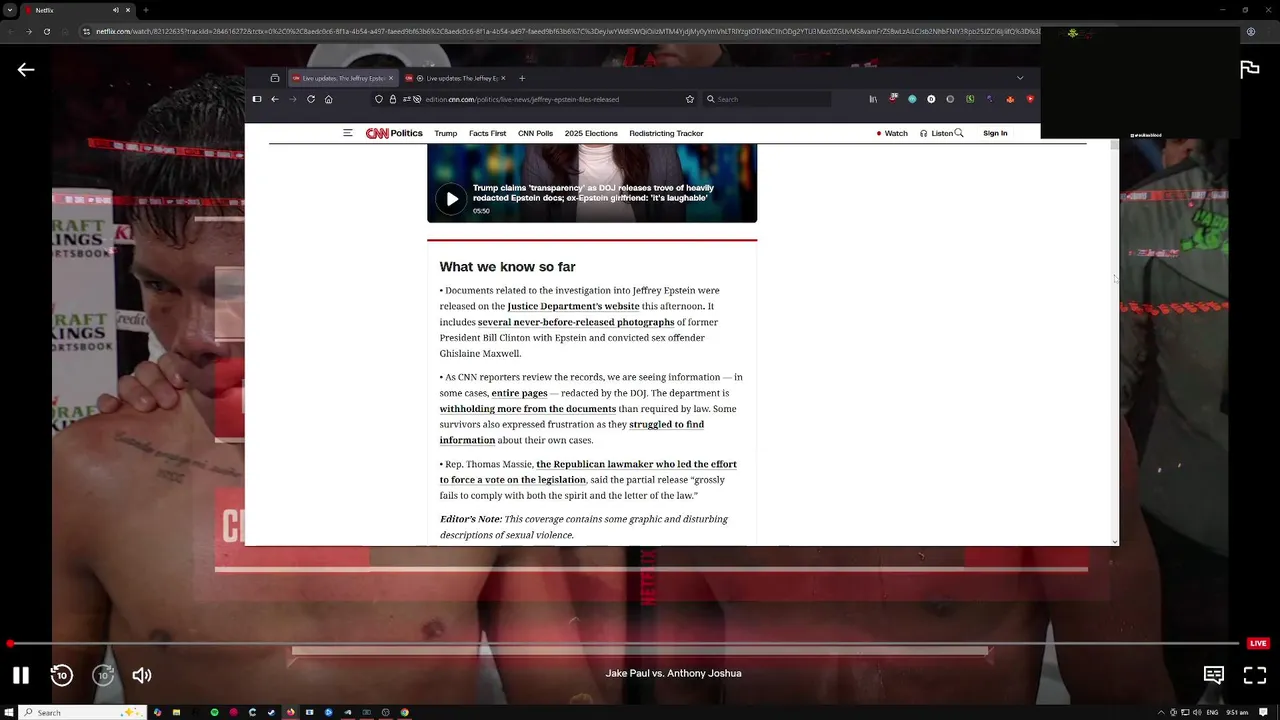Click Netflix back arrow to exit player

26,69
